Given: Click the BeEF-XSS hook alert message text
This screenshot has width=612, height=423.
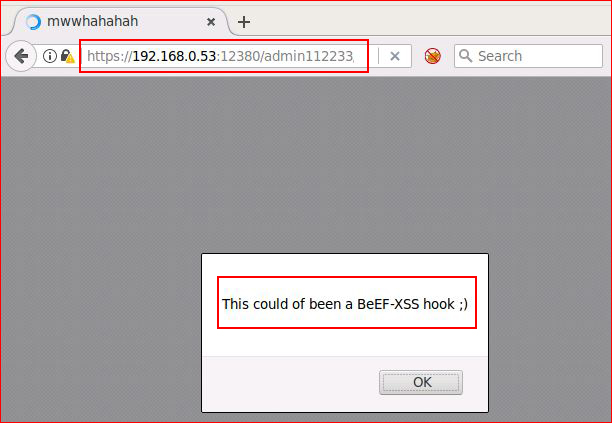Looking at the screenshot, I should pos(345,304).
